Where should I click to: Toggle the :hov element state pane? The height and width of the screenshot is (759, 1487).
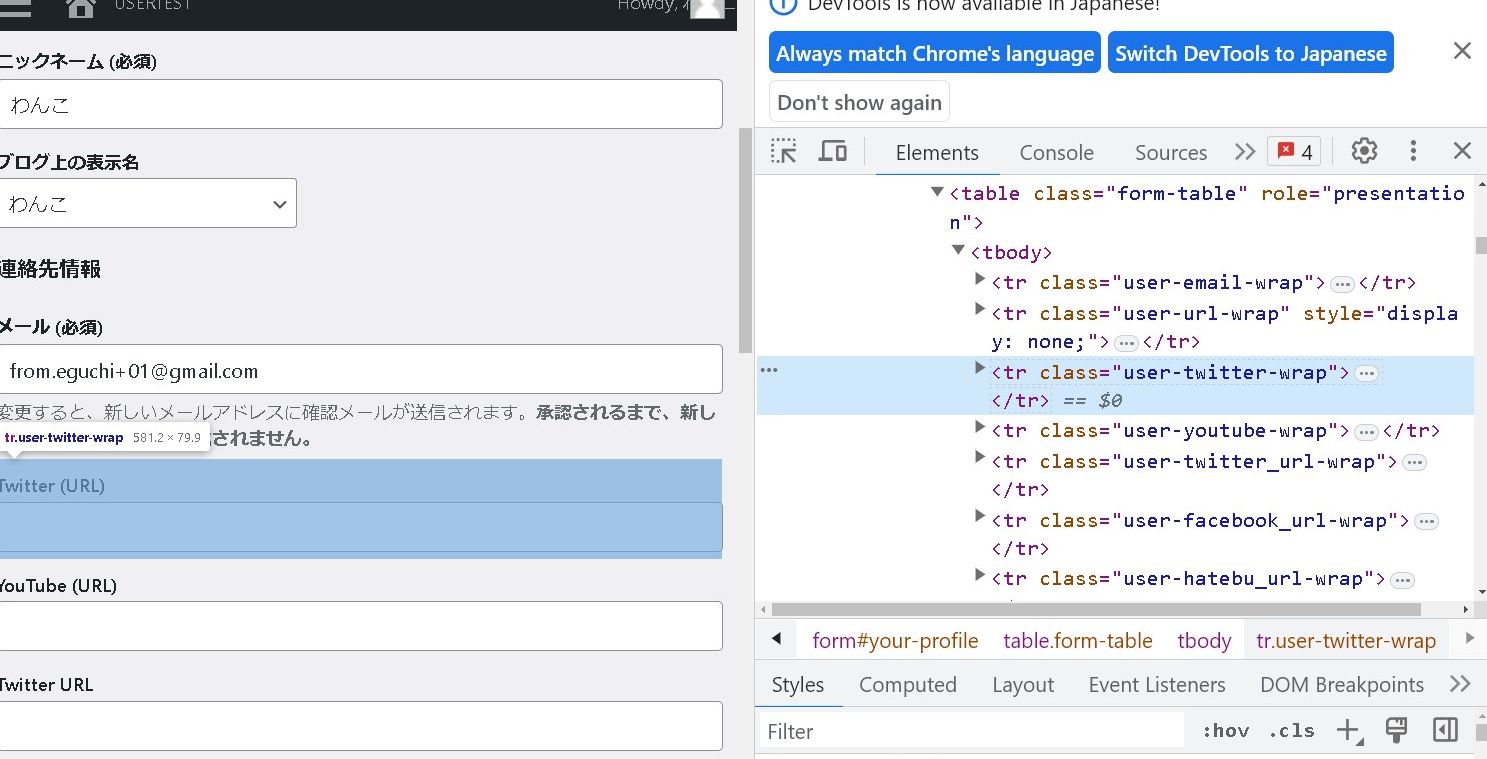tap(1224, 730)
